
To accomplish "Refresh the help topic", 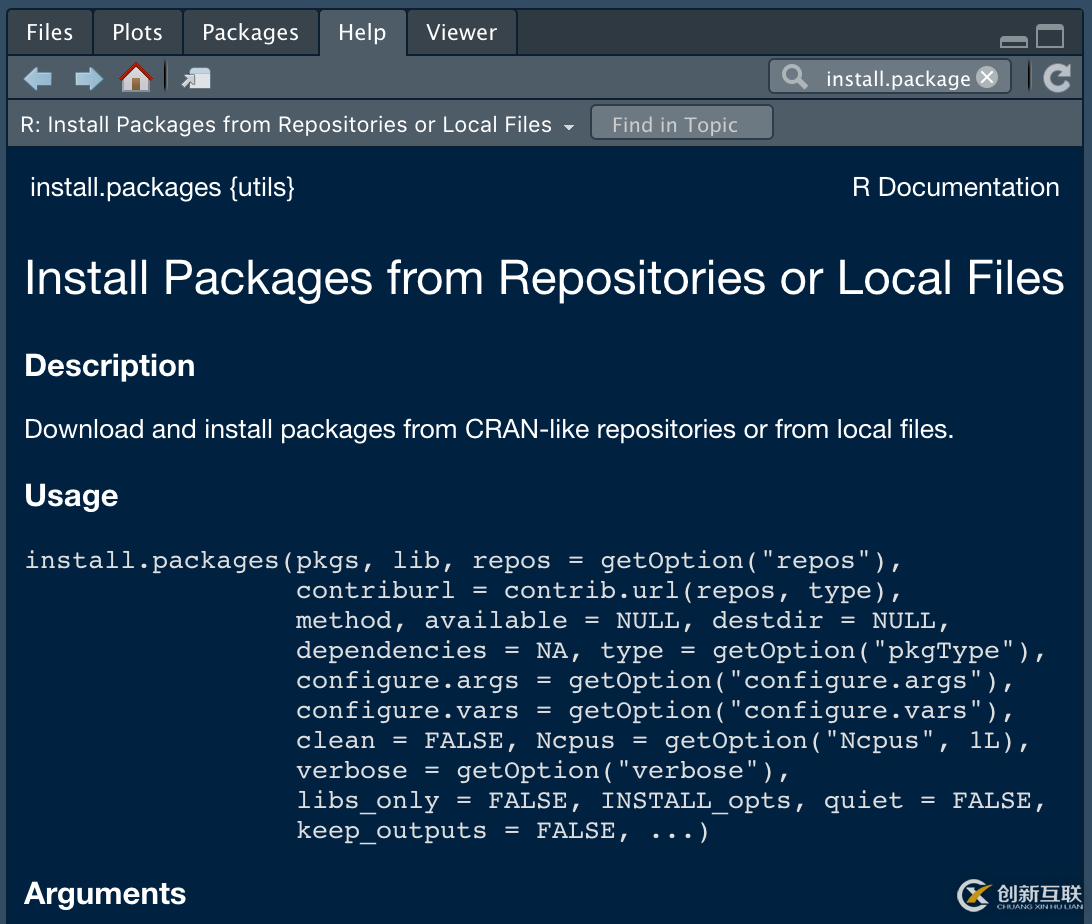I will pyautogui.click(x=1057, y=78).
